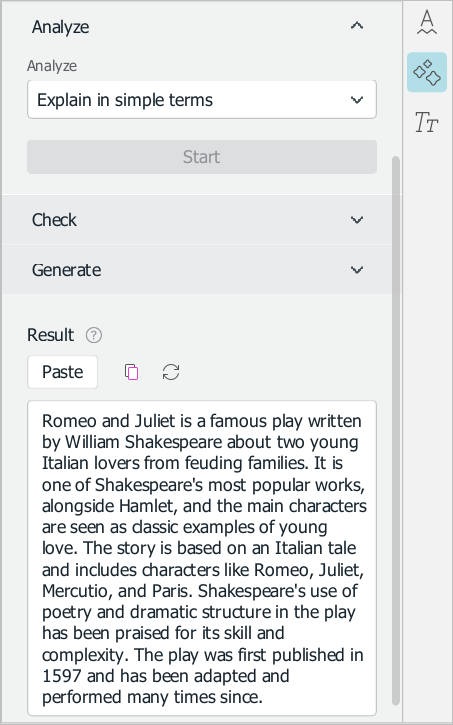Click the panel vertical scrollbar
Screen dimensions: 453x725
396,430
